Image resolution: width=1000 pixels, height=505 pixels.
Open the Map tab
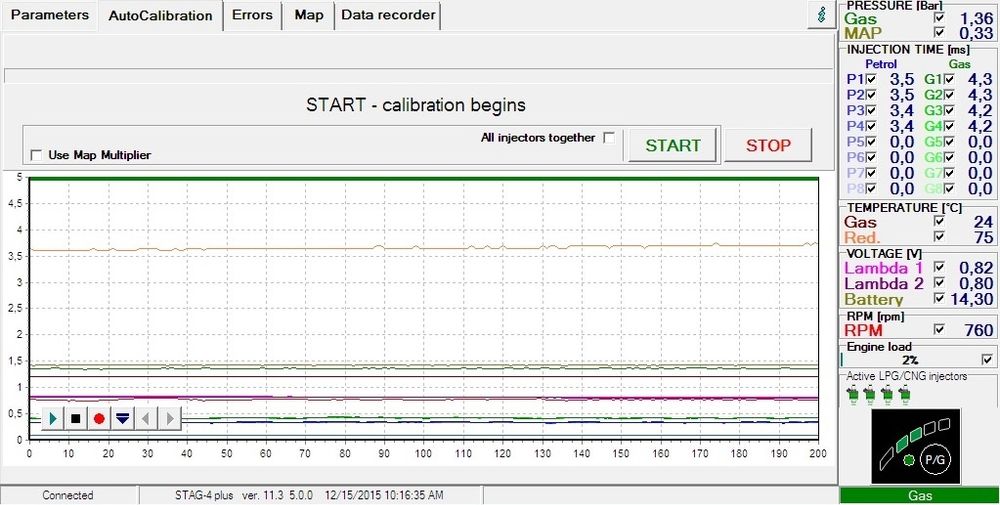(x=309, y=15)
